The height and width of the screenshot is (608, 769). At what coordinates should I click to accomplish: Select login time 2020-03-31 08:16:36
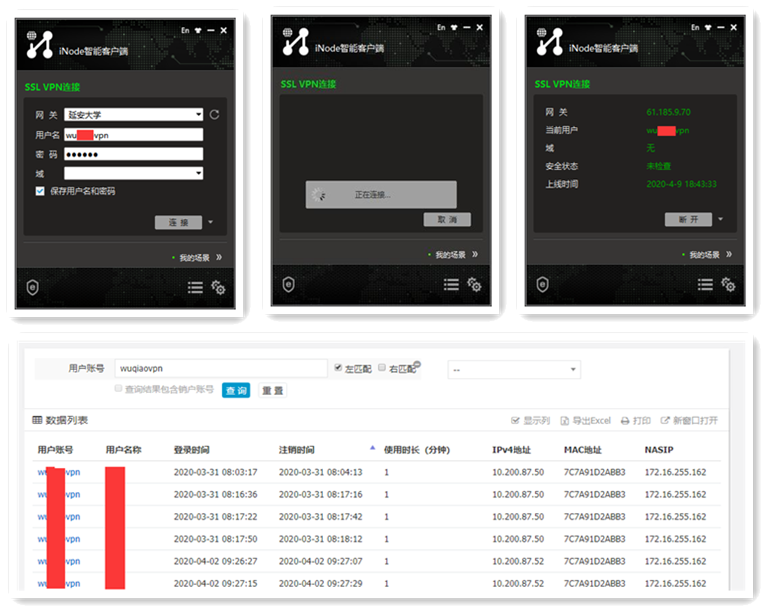[x=215, y=494]
